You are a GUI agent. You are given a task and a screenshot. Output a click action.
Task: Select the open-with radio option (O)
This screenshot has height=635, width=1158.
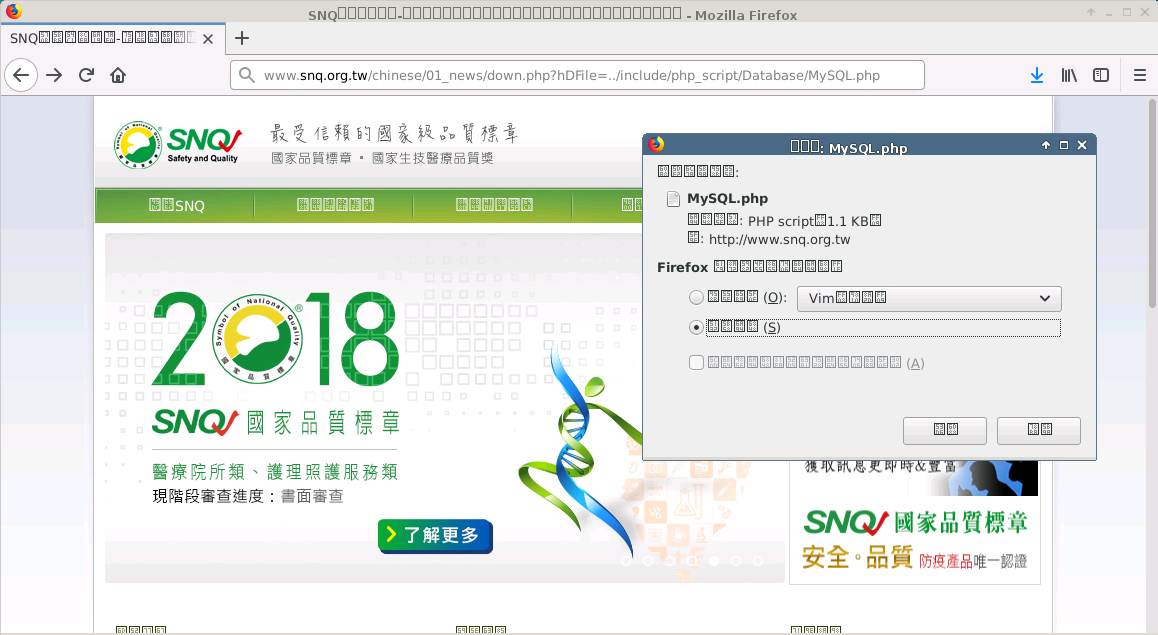pos(696,298)
